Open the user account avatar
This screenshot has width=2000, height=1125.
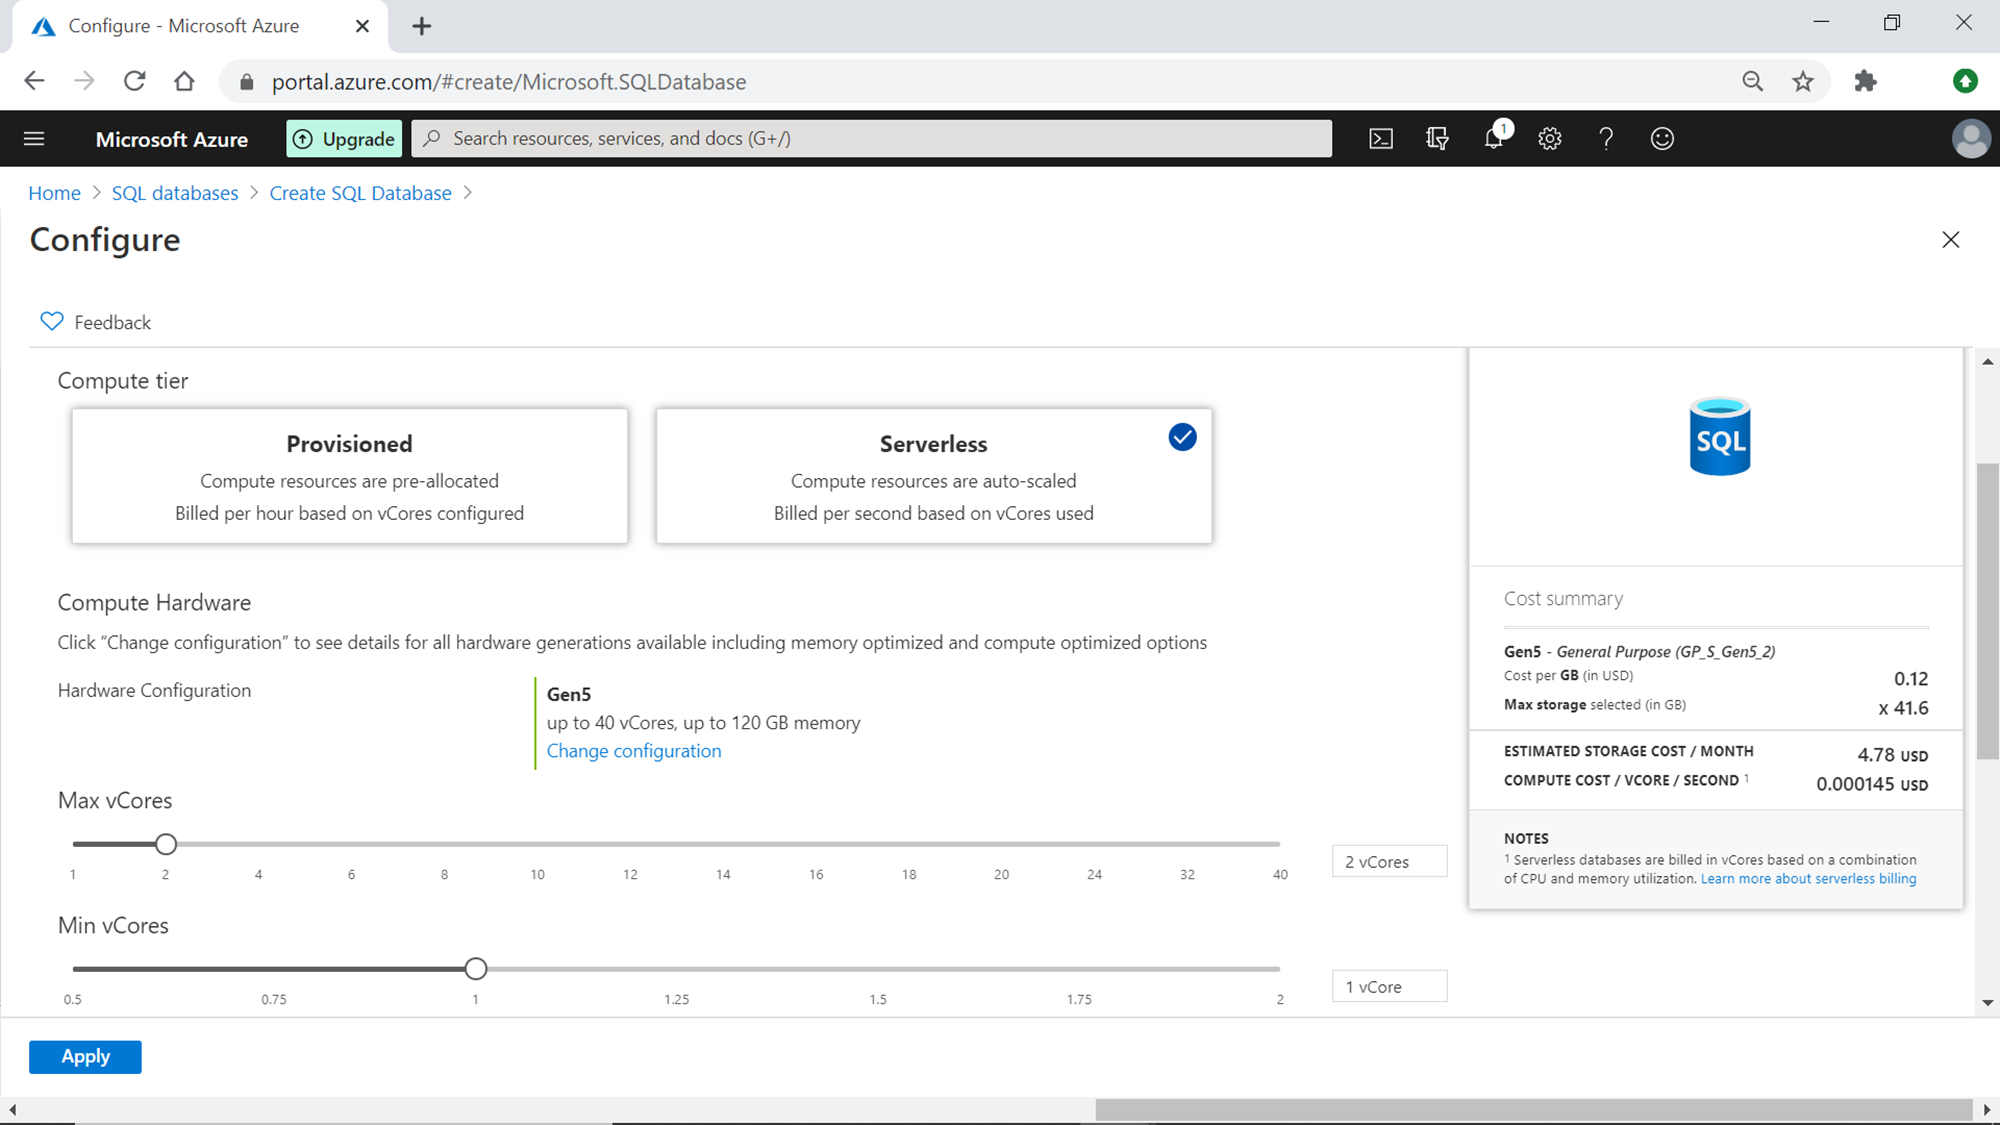point(1970,139)
